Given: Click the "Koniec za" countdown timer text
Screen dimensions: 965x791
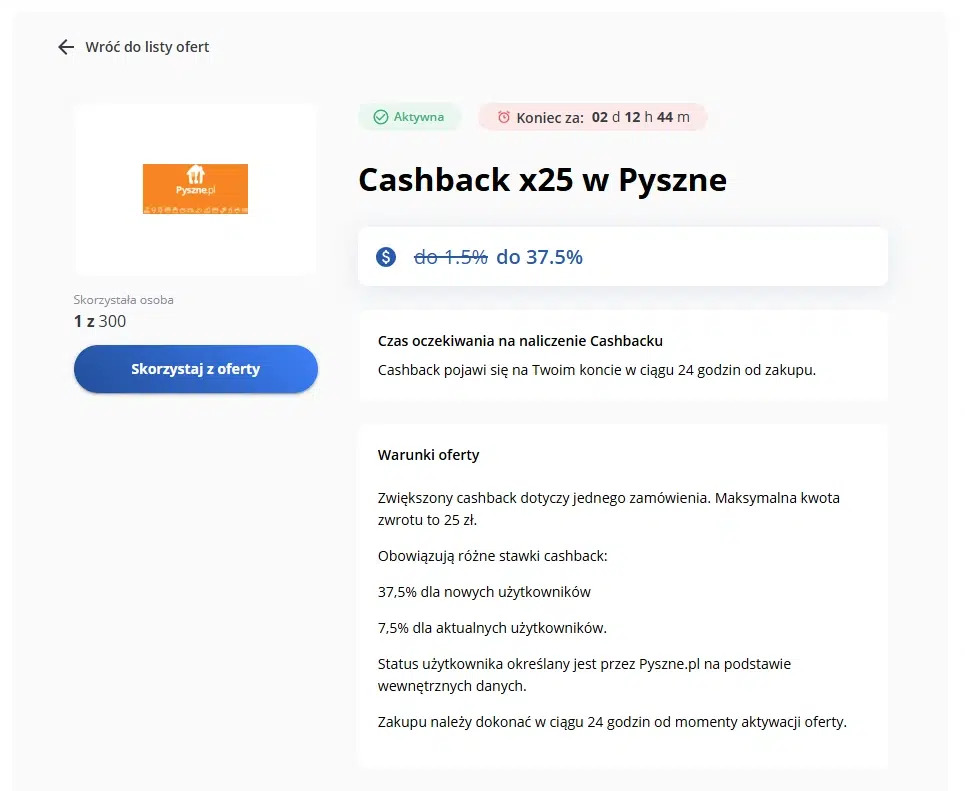Looking at the screenshot, I should pos(603,117).
